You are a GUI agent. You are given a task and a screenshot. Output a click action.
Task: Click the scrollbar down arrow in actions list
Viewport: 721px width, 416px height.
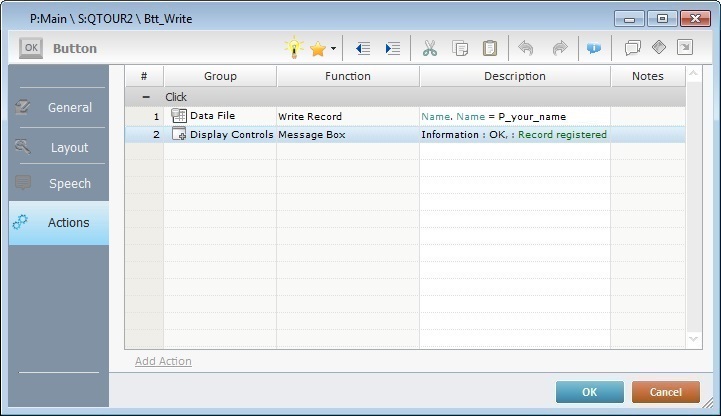pos(695,340)
